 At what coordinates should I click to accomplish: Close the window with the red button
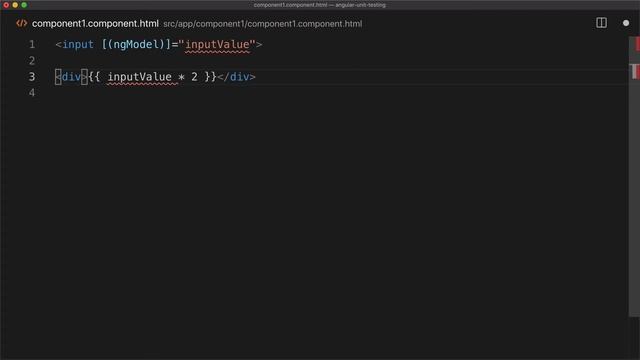click(6, 5)
